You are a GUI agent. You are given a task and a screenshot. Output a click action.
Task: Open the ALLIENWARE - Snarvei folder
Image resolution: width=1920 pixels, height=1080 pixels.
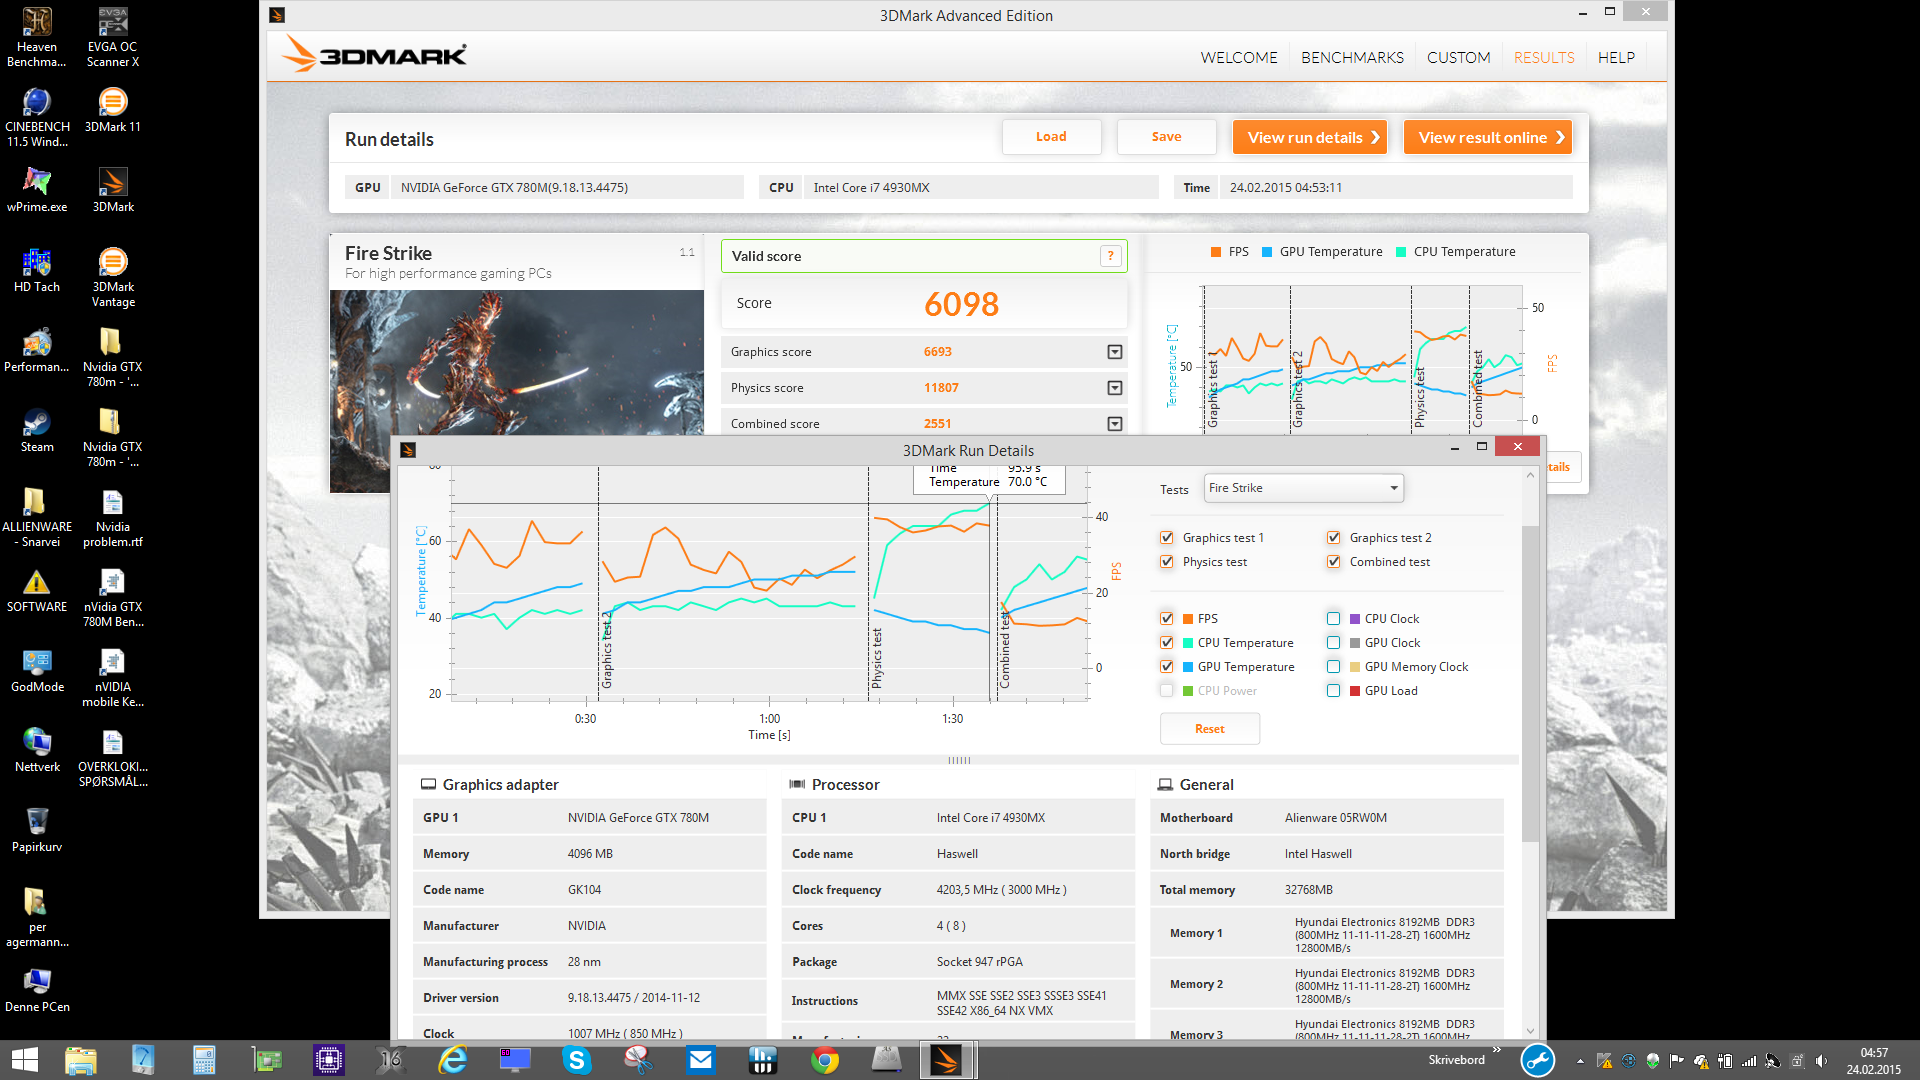coord(37,517)
